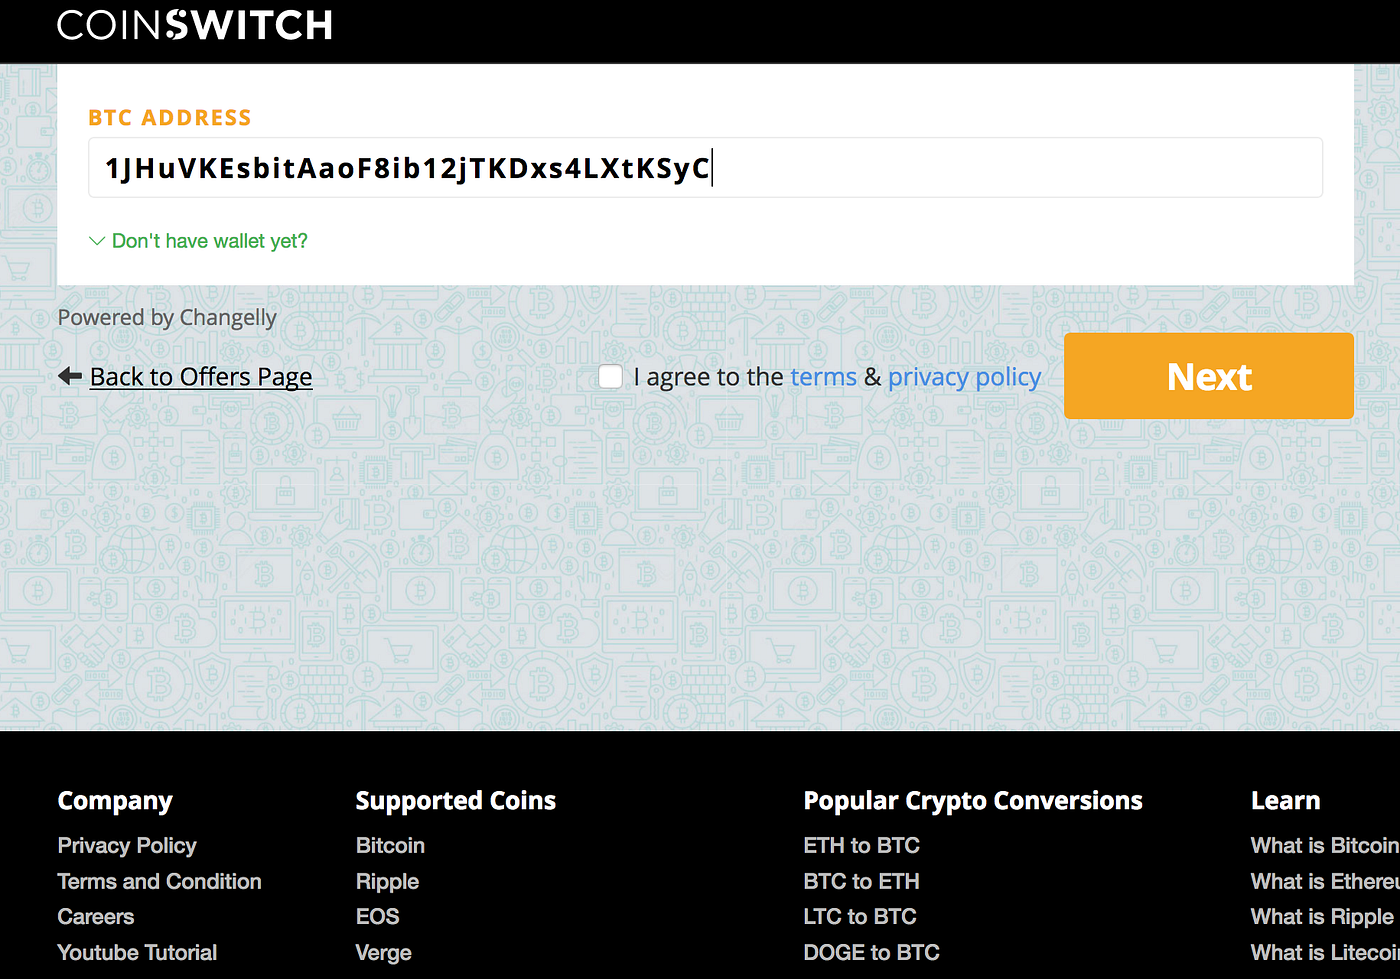This screenshot has height=979, width=1400.
Task: Go Back to Offers Page
Action: [201, 377]
